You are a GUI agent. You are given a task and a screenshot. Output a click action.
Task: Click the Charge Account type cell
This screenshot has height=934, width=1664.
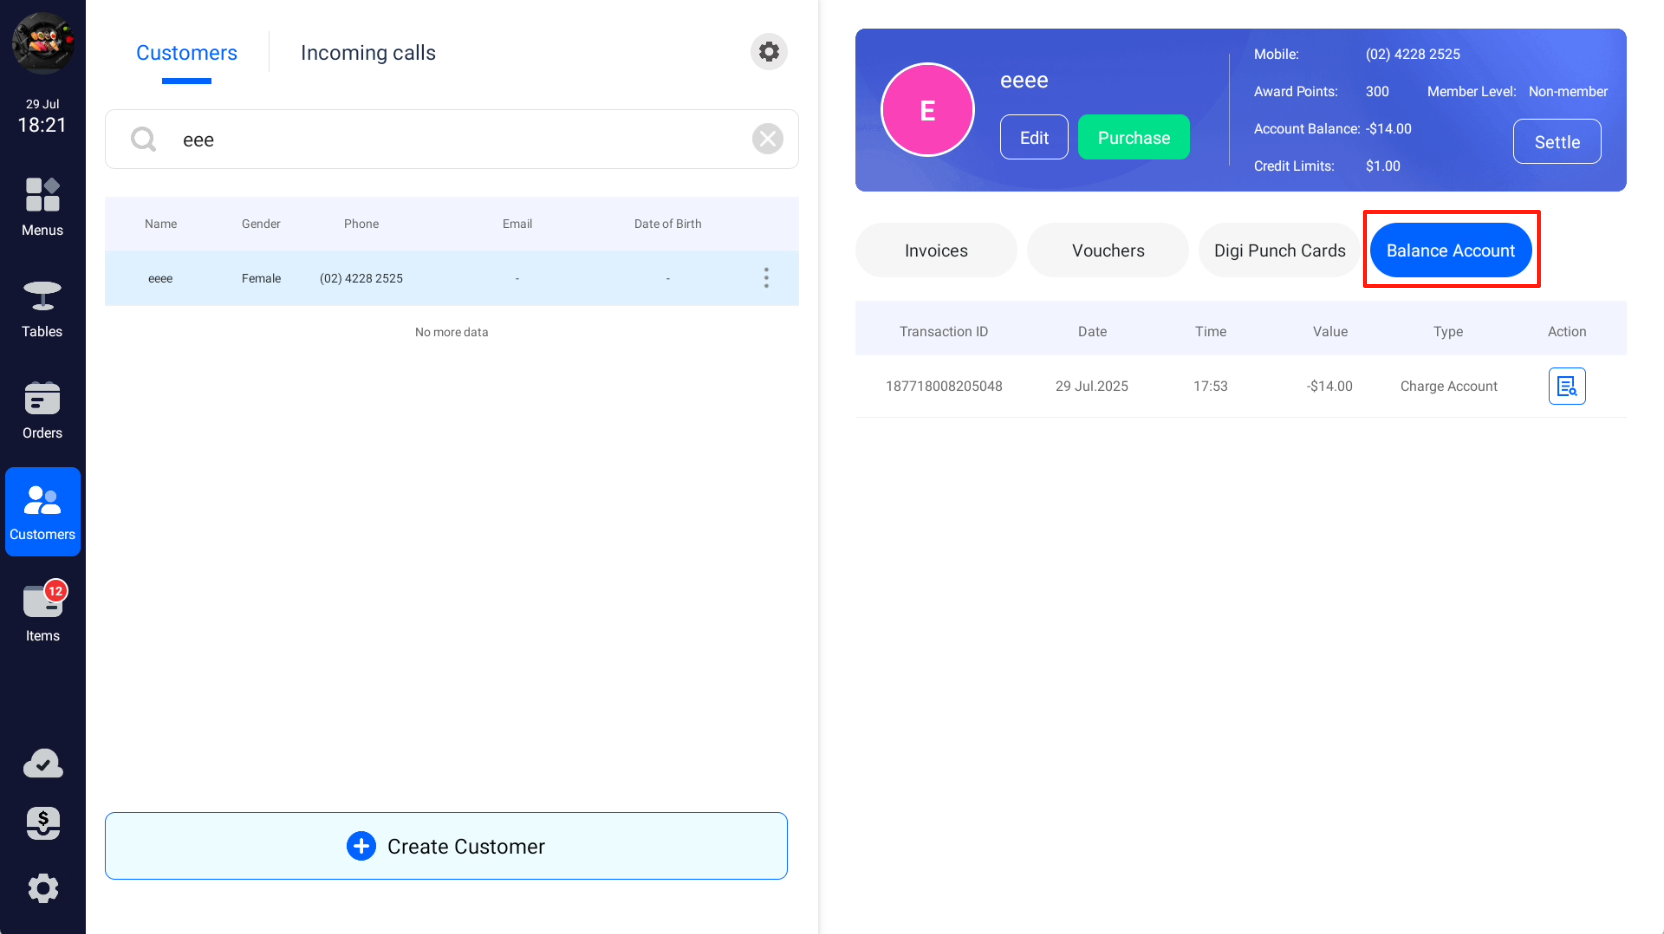click(x=1448, y=386)
